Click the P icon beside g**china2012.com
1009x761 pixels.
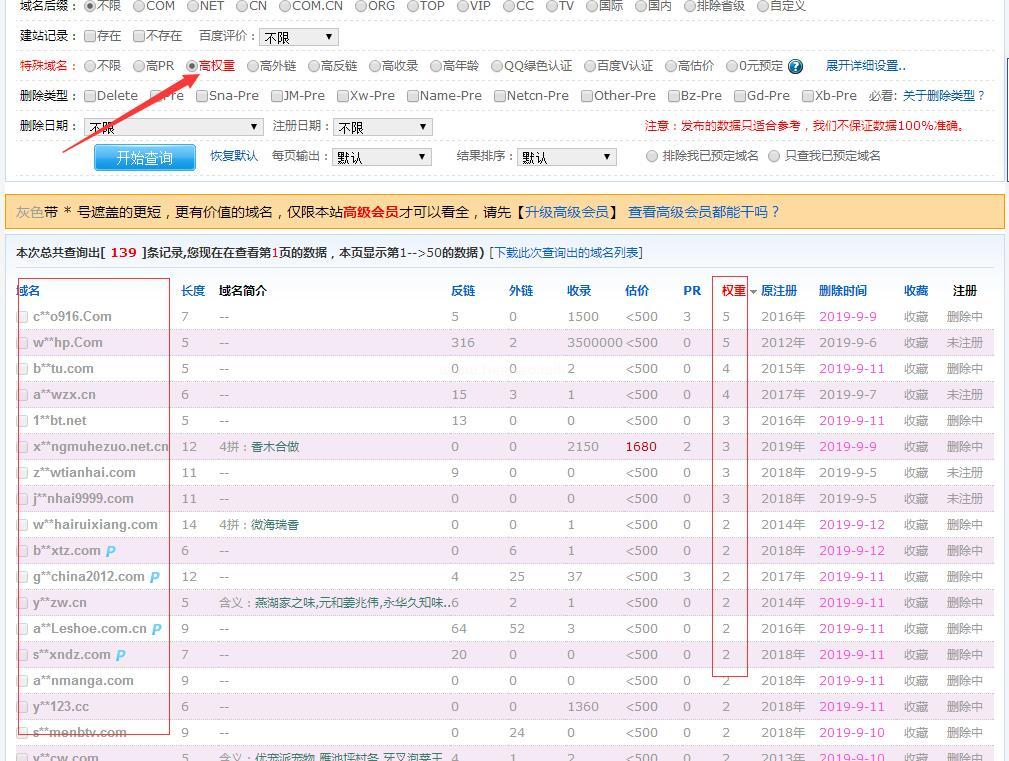[x=155, y=577]
